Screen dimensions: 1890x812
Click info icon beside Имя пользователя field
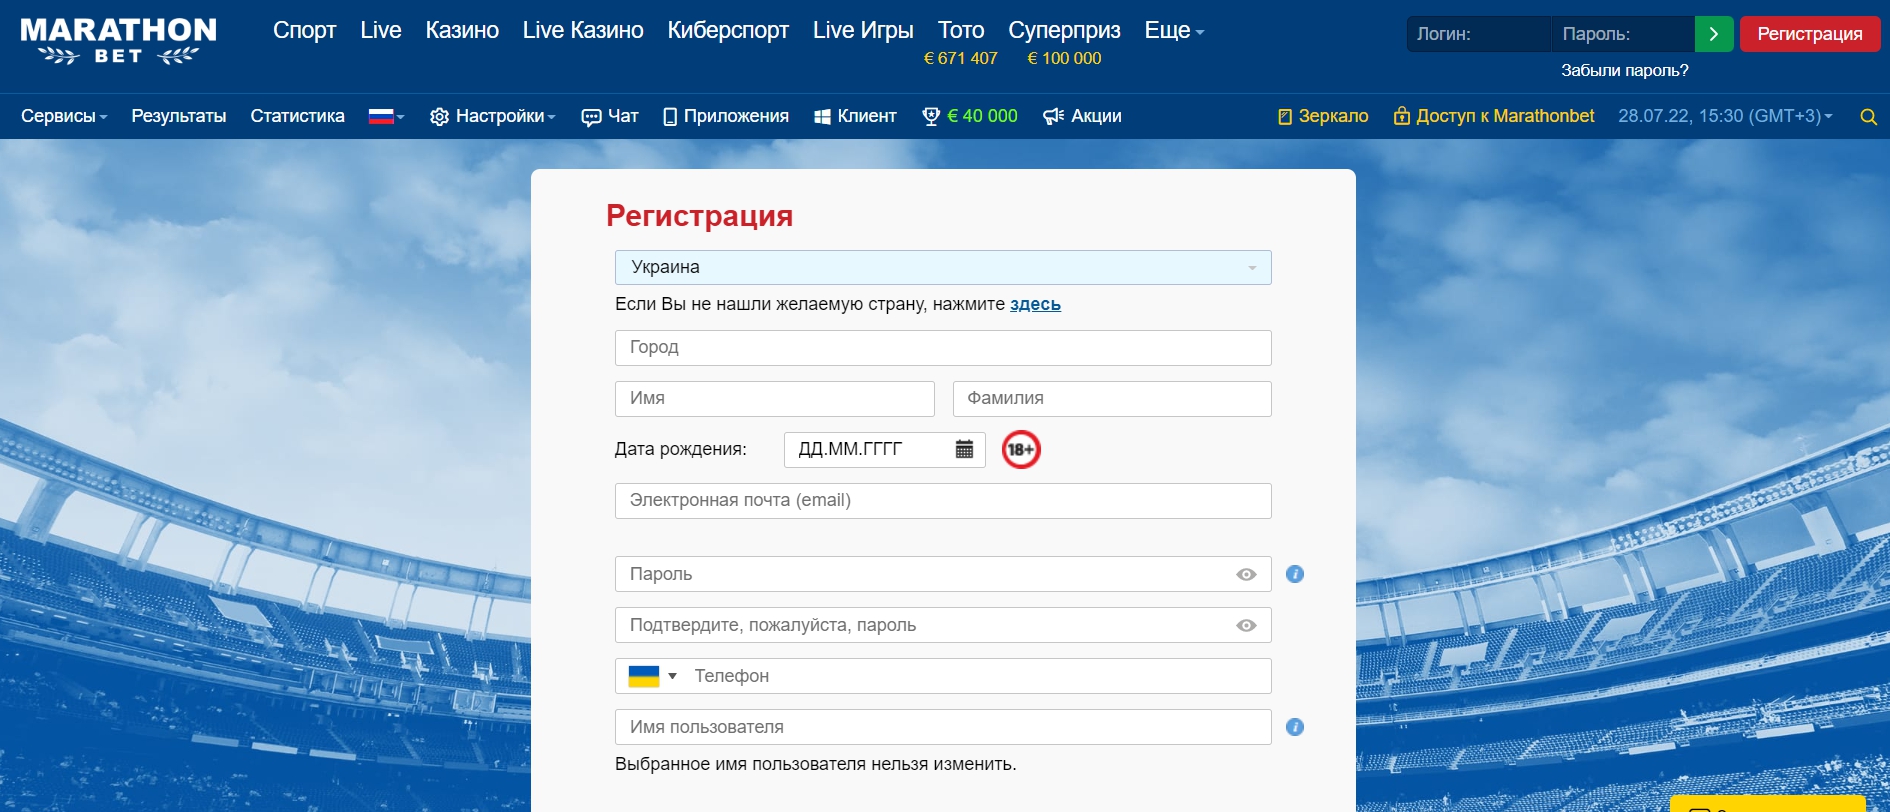[1295, 727]
